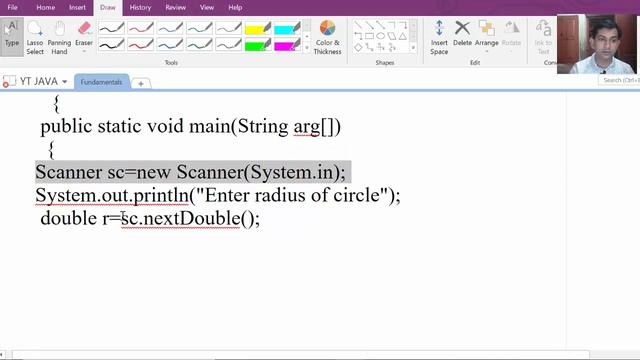
Task: Click the Delete button
Action: tap(462, 33)
